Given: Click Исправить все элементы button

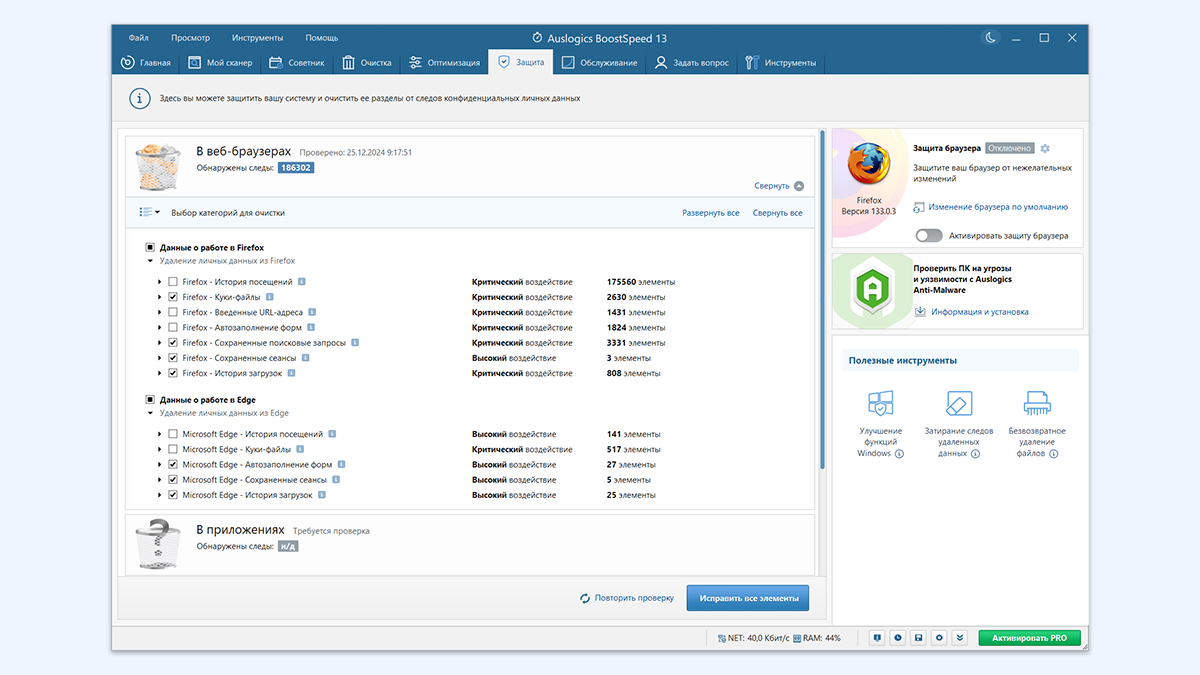Looking at the screenshot, I should pyautogui.click(x=748, y=598).
